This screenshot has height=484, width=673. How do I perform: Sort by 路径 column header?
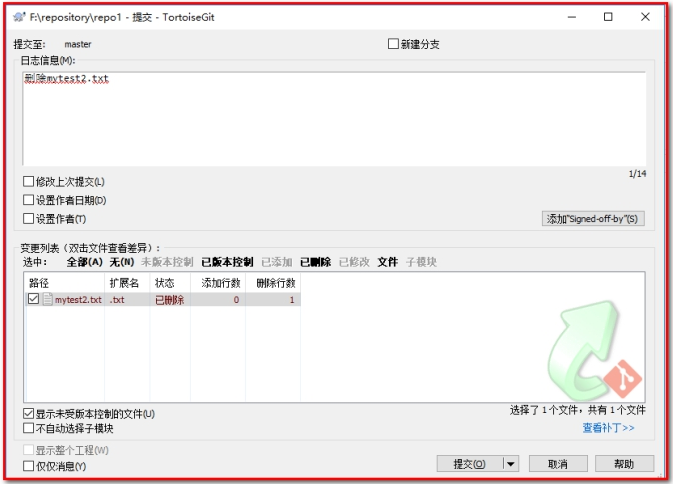(65, 283)
